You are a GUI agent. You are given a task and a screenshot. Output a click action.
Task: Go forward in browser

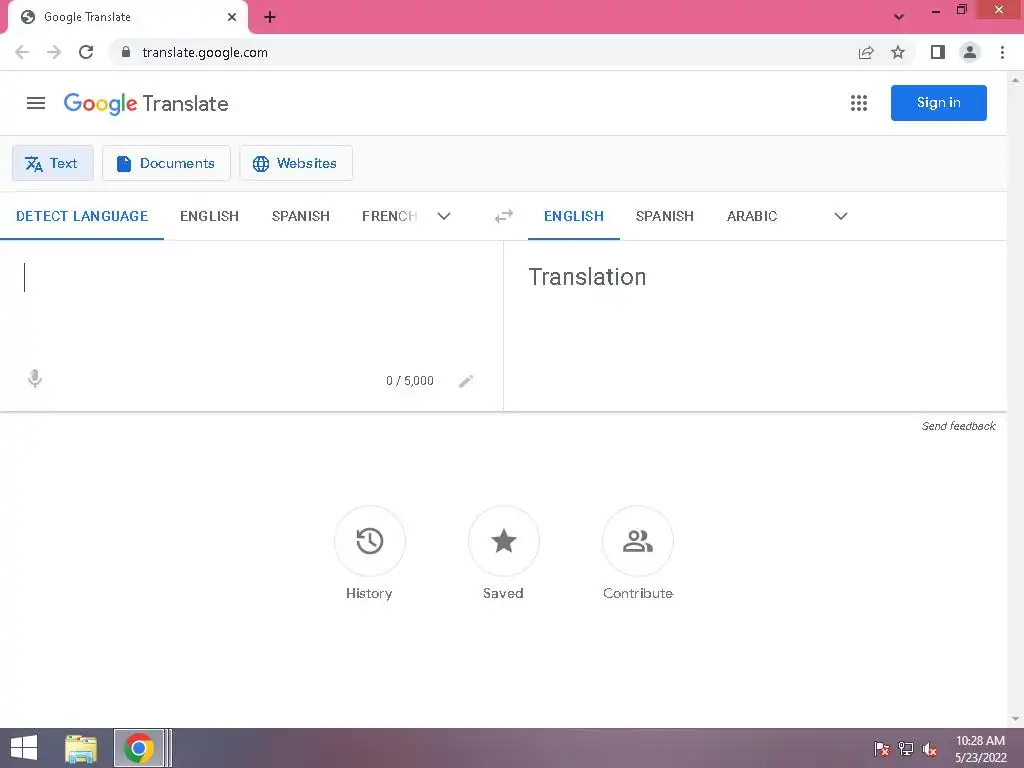54,52
